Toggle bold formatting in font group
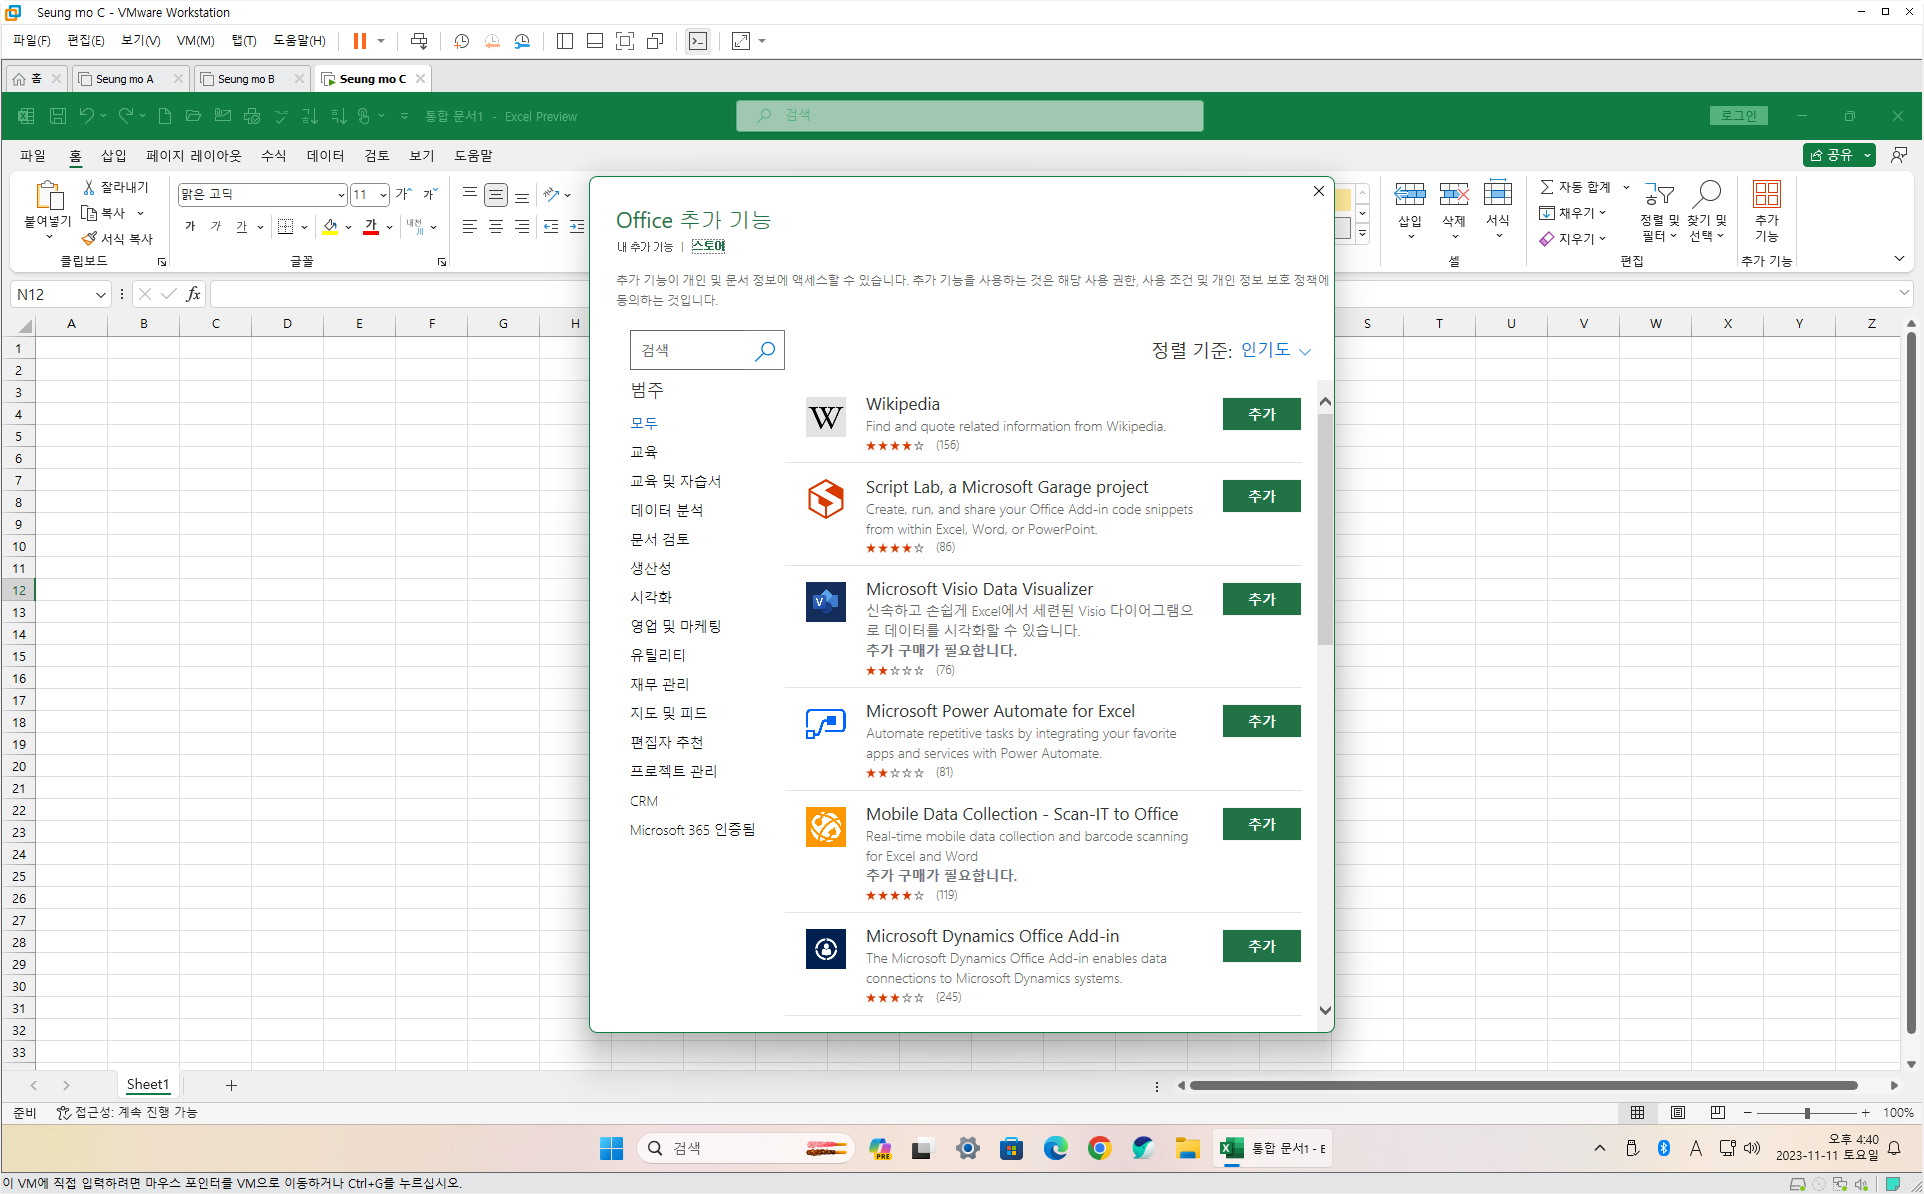This screenshot has height=1194, width=1924. pyautogui.click(x=190, y=227)
